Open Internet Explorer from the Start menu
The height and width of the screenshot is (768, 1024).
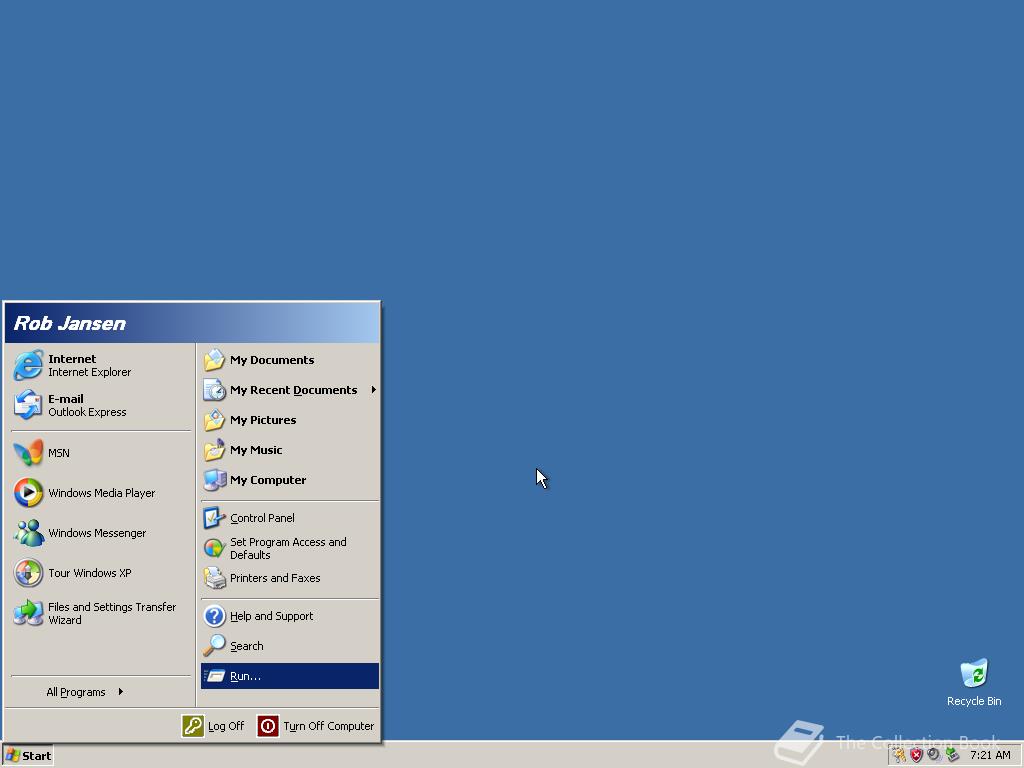(x=101, y=365)
